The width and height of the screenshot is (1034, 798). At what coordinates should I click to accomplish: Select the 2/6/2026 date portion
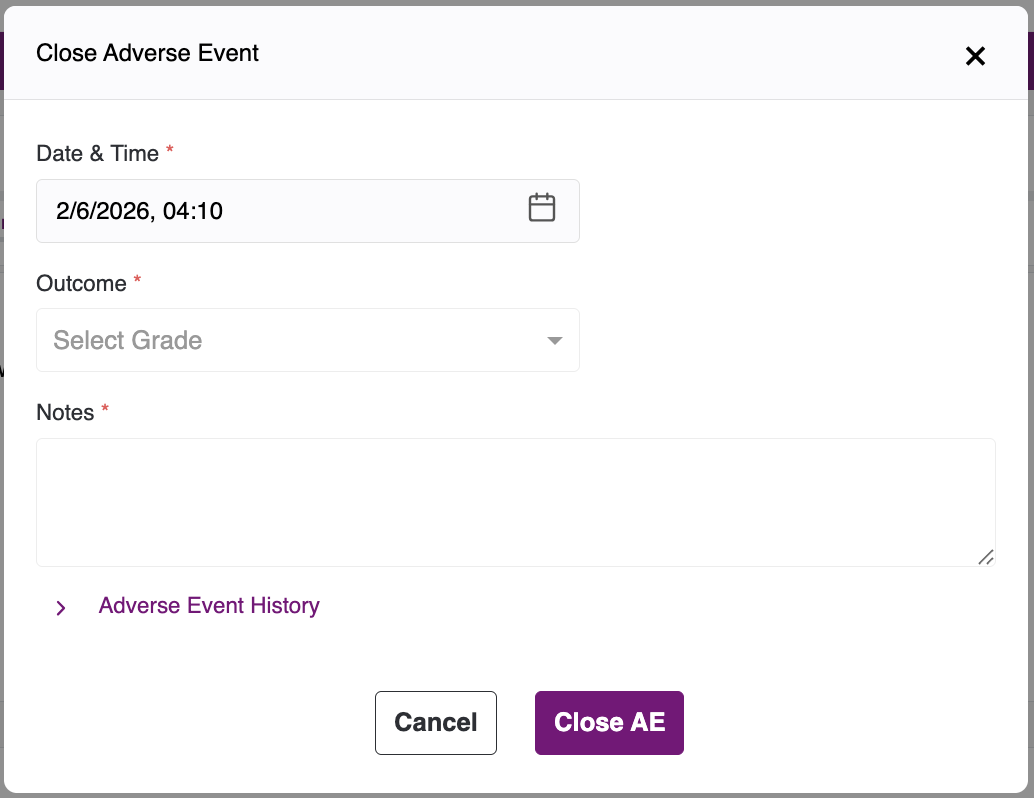coord(103,211)
